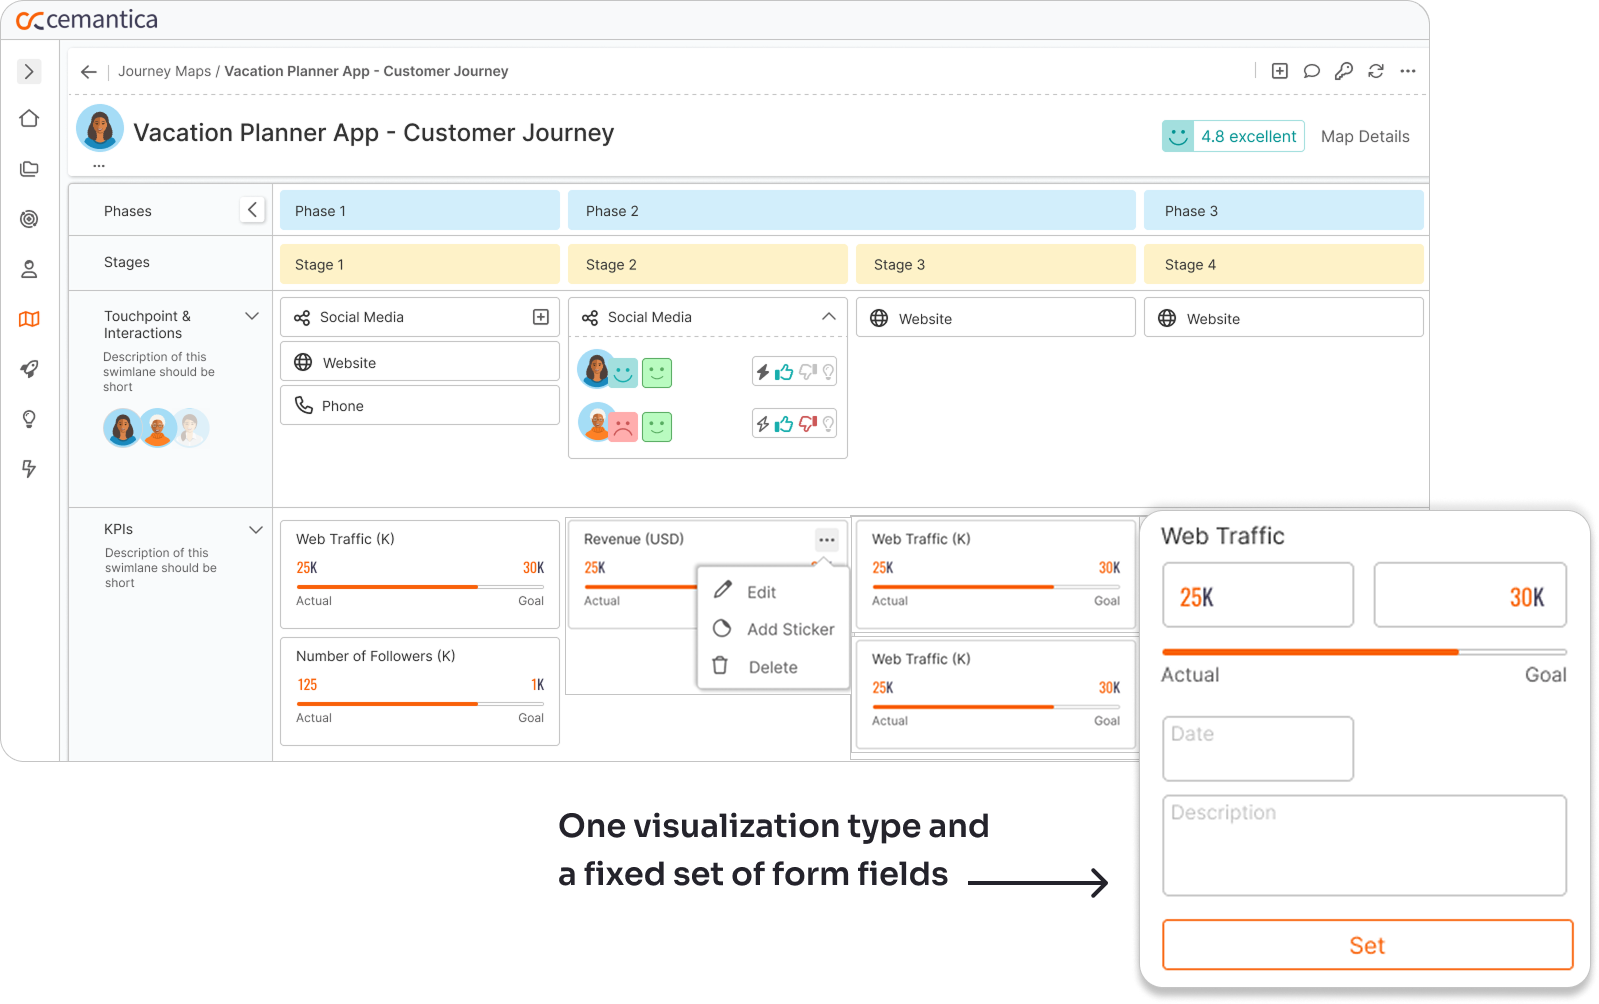Click the Journey Maps breadcrumb link

(x=165, y=71)
